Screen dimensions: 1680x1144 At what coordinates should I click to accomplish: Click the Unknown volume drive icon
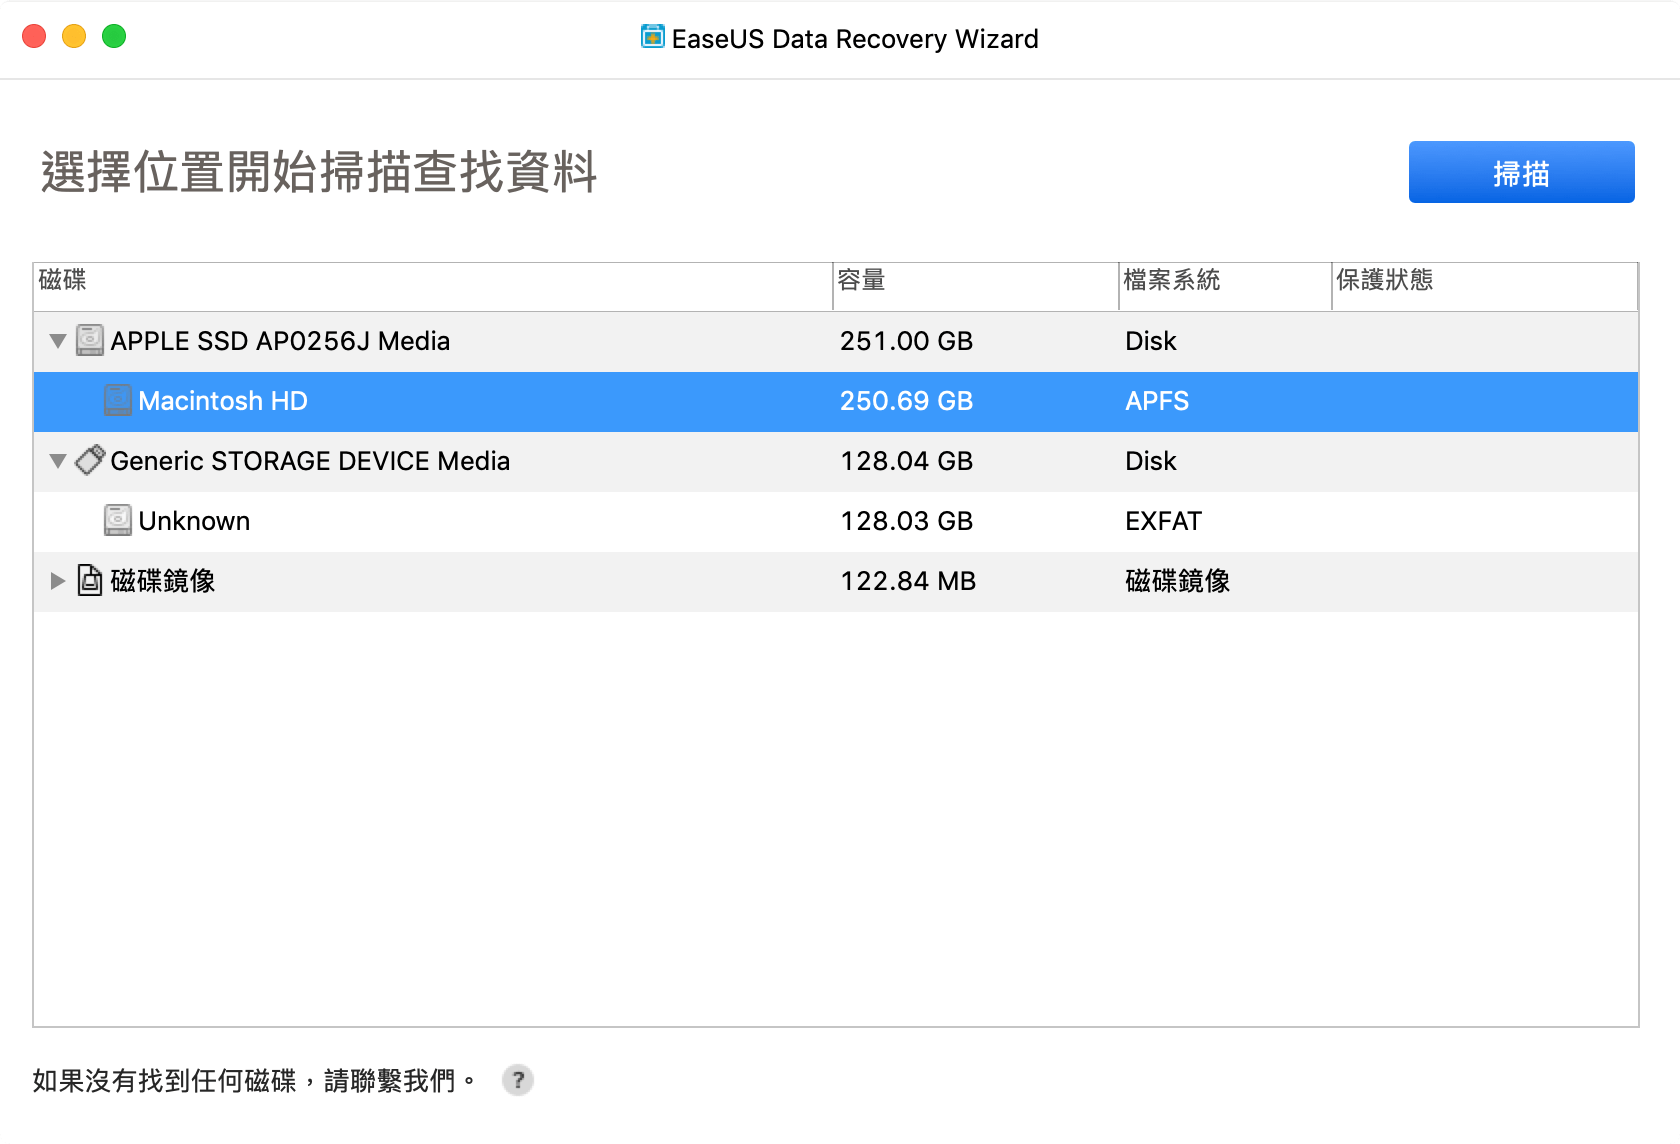(x=118, y=521)
